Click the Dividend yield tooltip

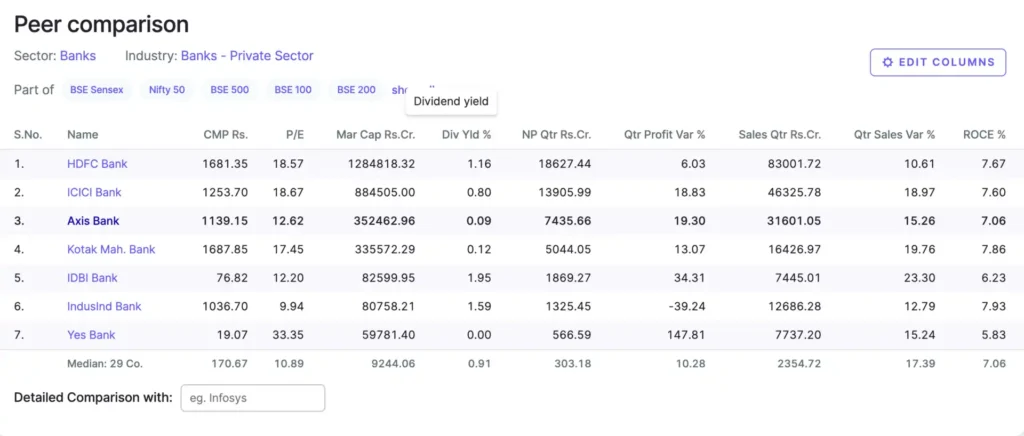tap(451, 101)
